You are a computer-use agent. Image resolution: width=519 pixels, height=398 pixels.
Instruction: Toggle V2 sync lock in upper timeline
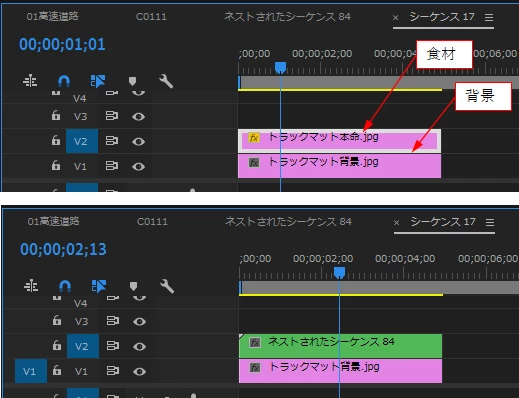(x=112, y=141)
